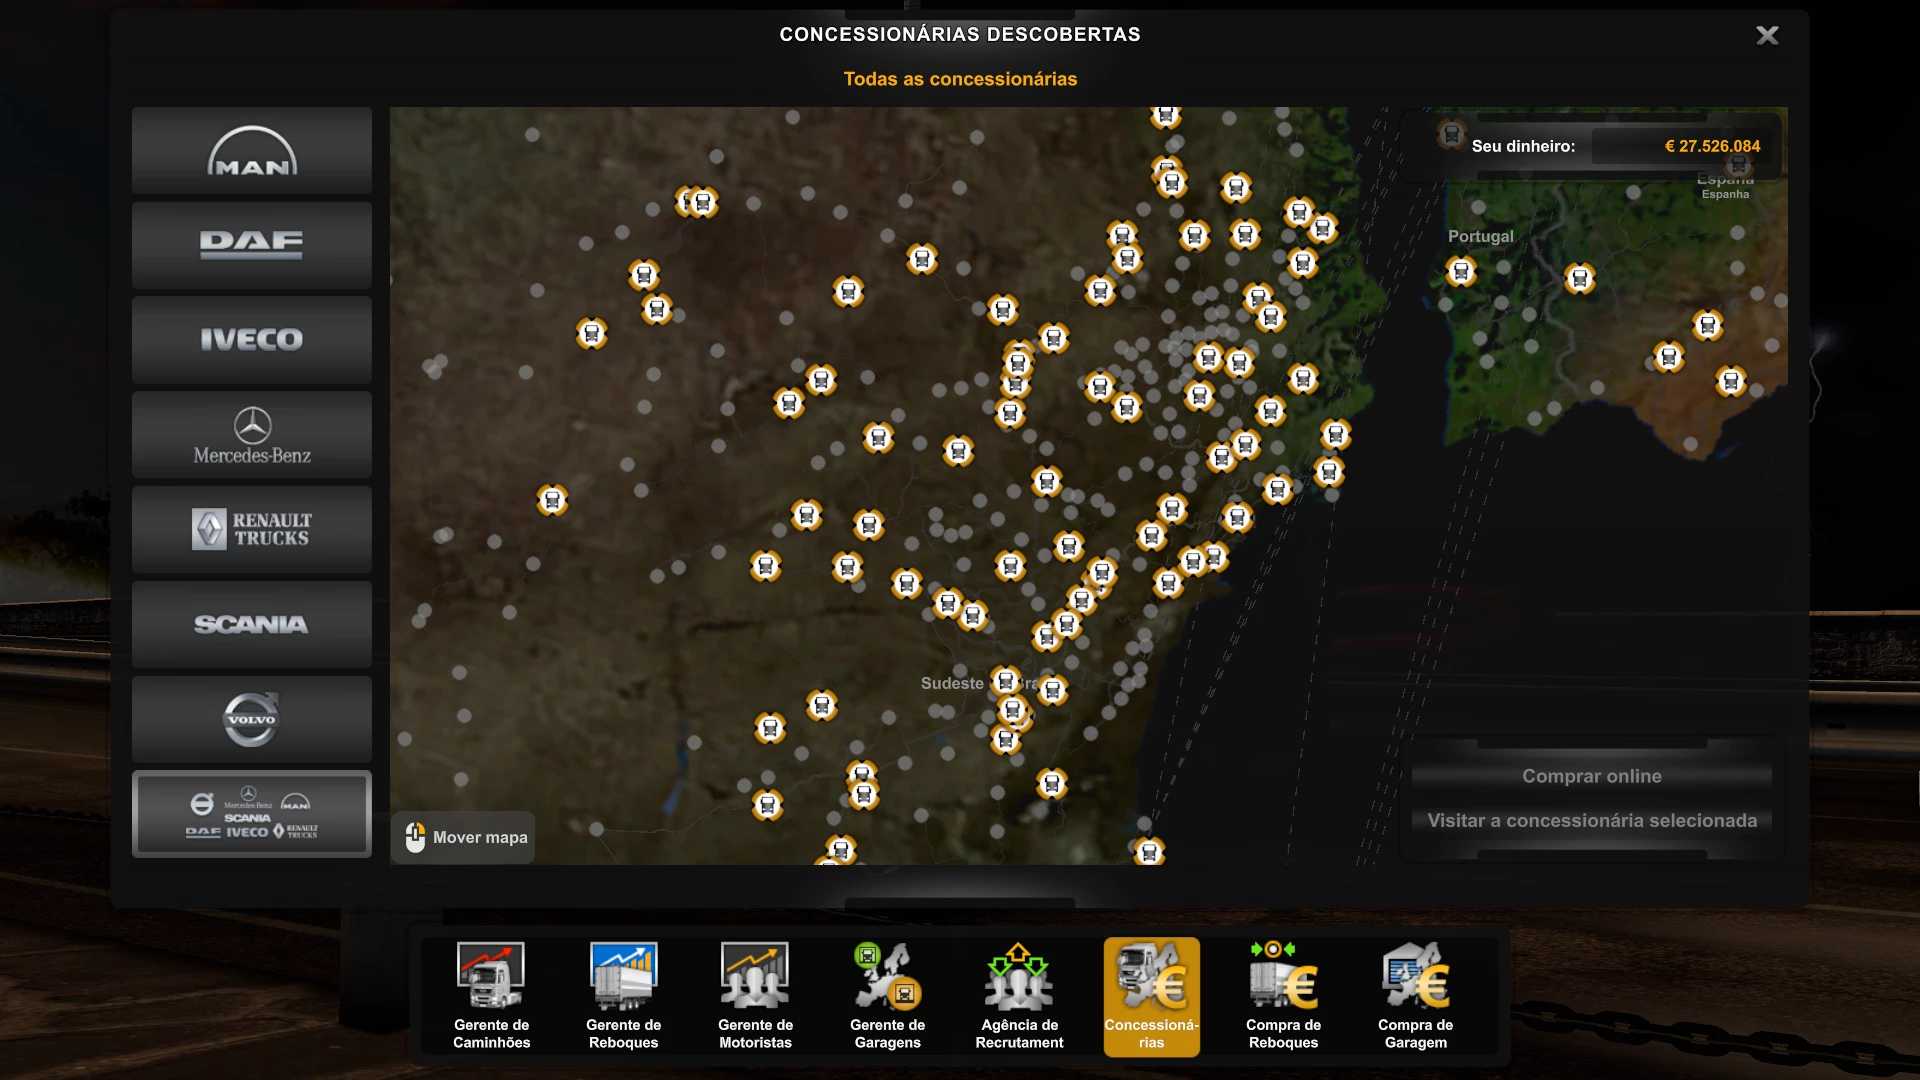Click Visitar a concessionária selecionada button

[x=1591, y=821]
